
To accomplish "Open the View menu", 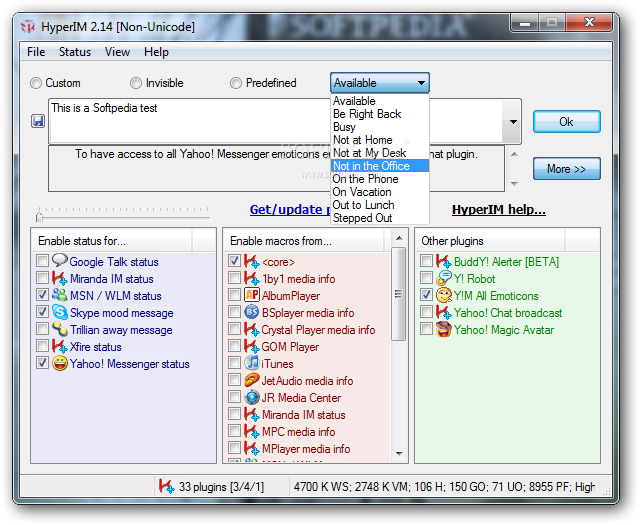I will click(117, 52).
